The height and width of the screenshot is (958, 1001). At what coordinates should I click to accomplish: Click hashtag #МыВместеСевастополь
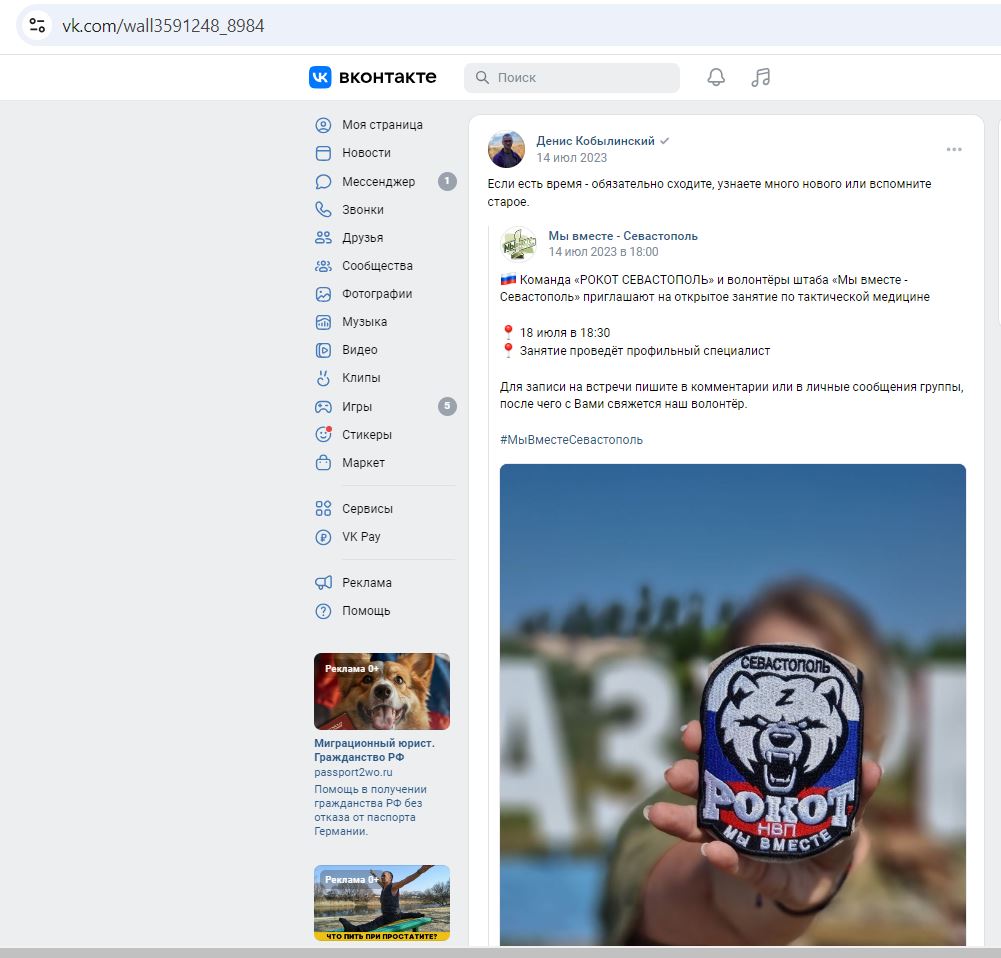[x=571, y=440]
